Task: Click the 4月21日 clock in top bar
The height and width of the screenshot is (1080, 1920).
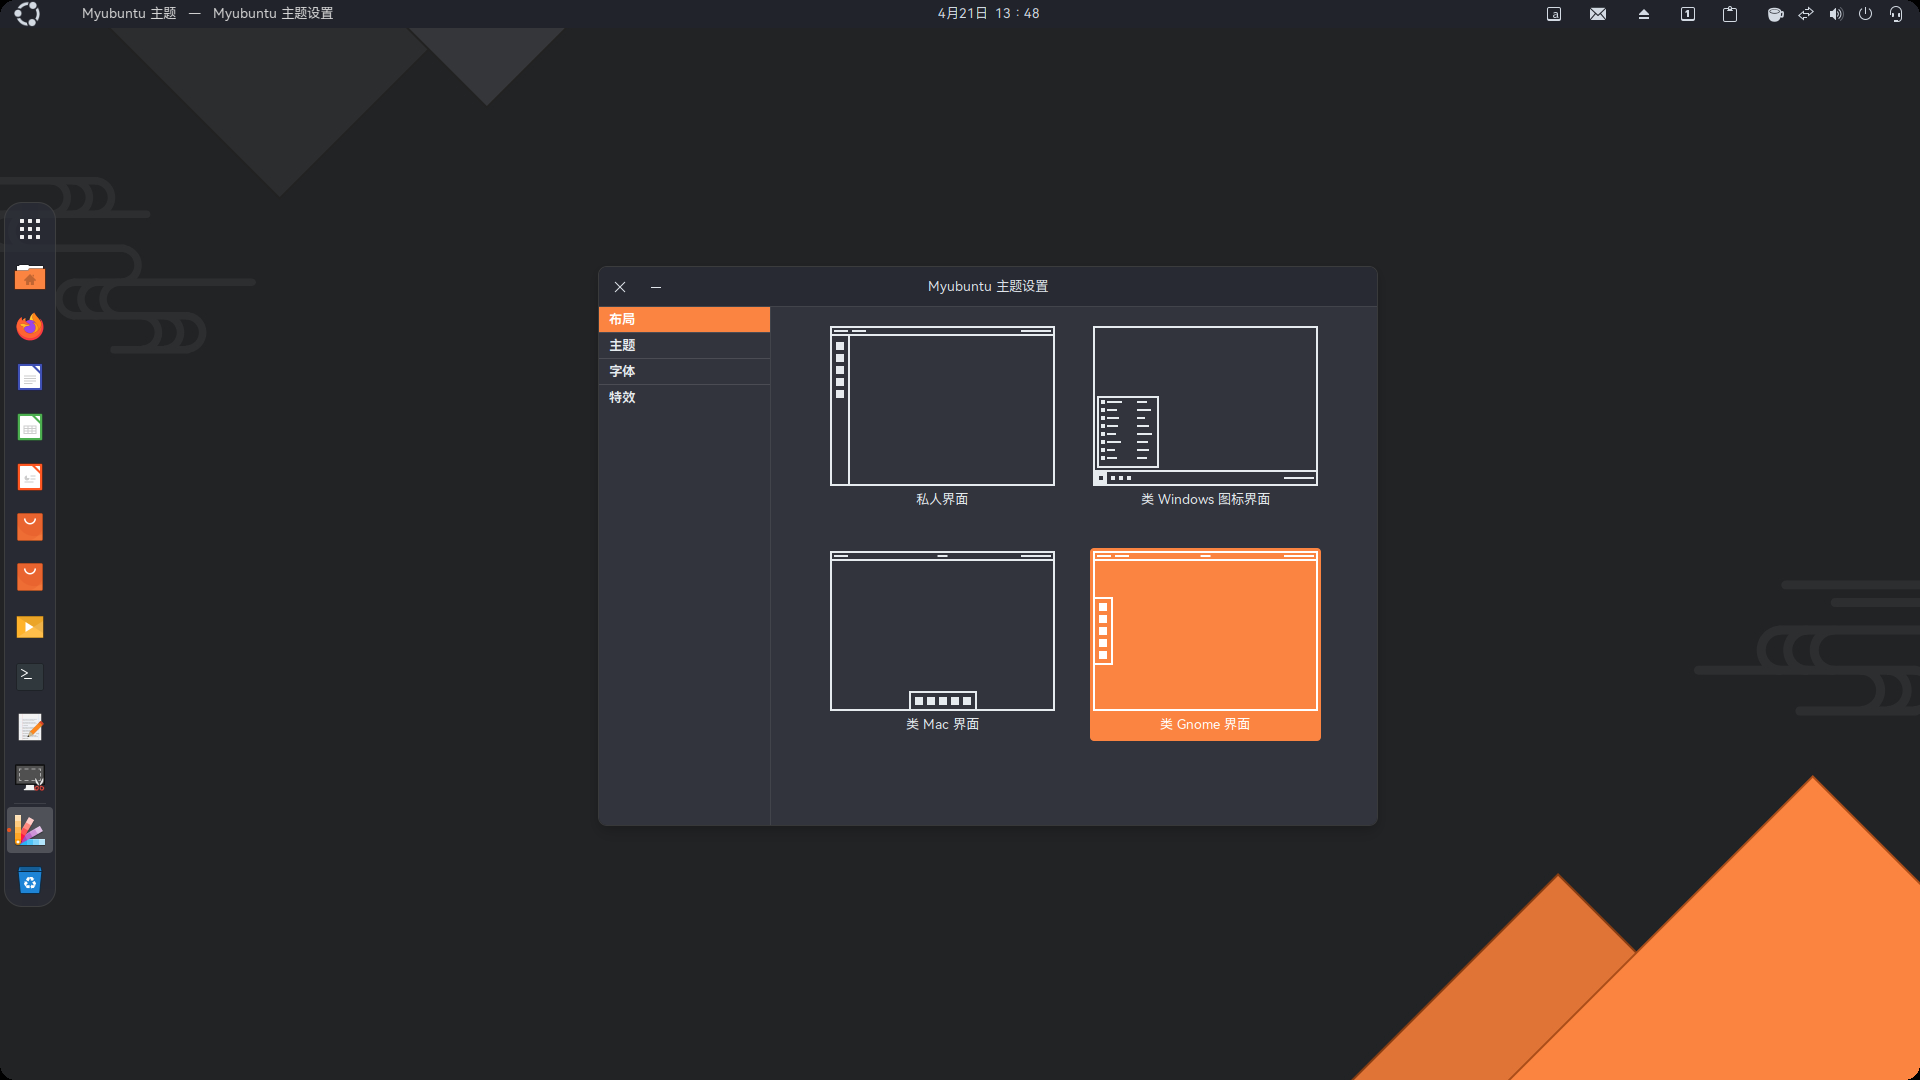Action: click(x=988, y=14)
